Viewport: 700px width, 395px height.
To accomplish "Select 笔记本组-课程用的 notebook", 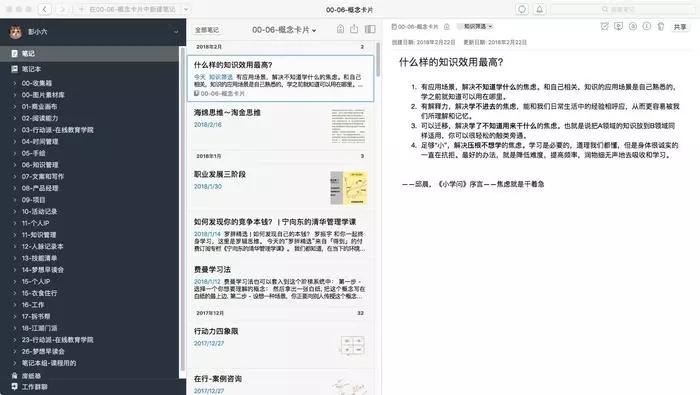I will pos(49,363).
